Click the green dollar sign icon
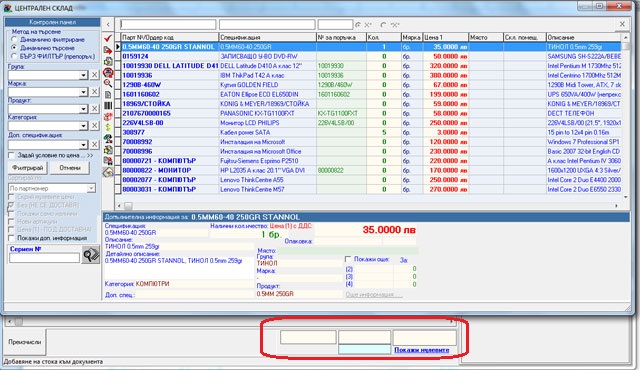The image size is (640, 370). (108, 128)
